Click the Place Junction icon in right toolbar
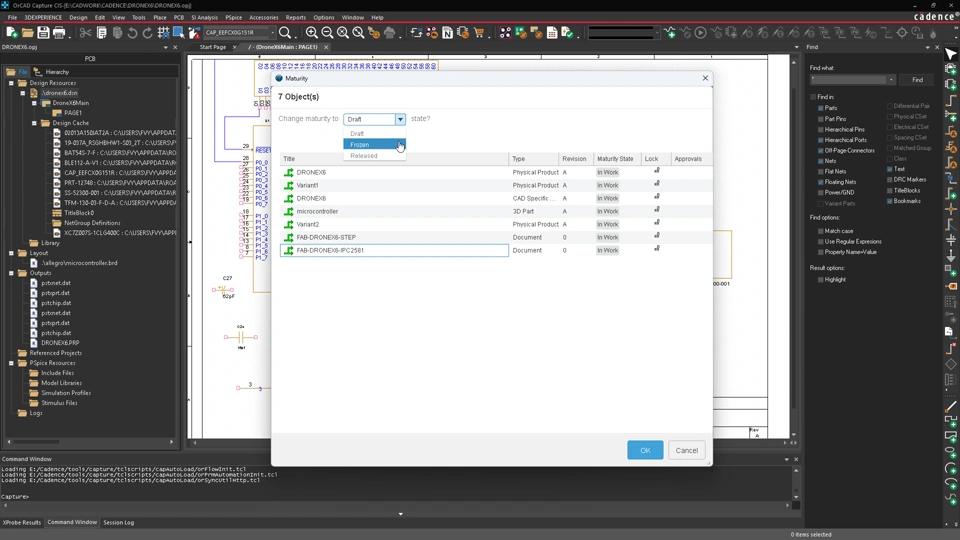960x540 pixels. pyautogui.click(x=951, y=209)
